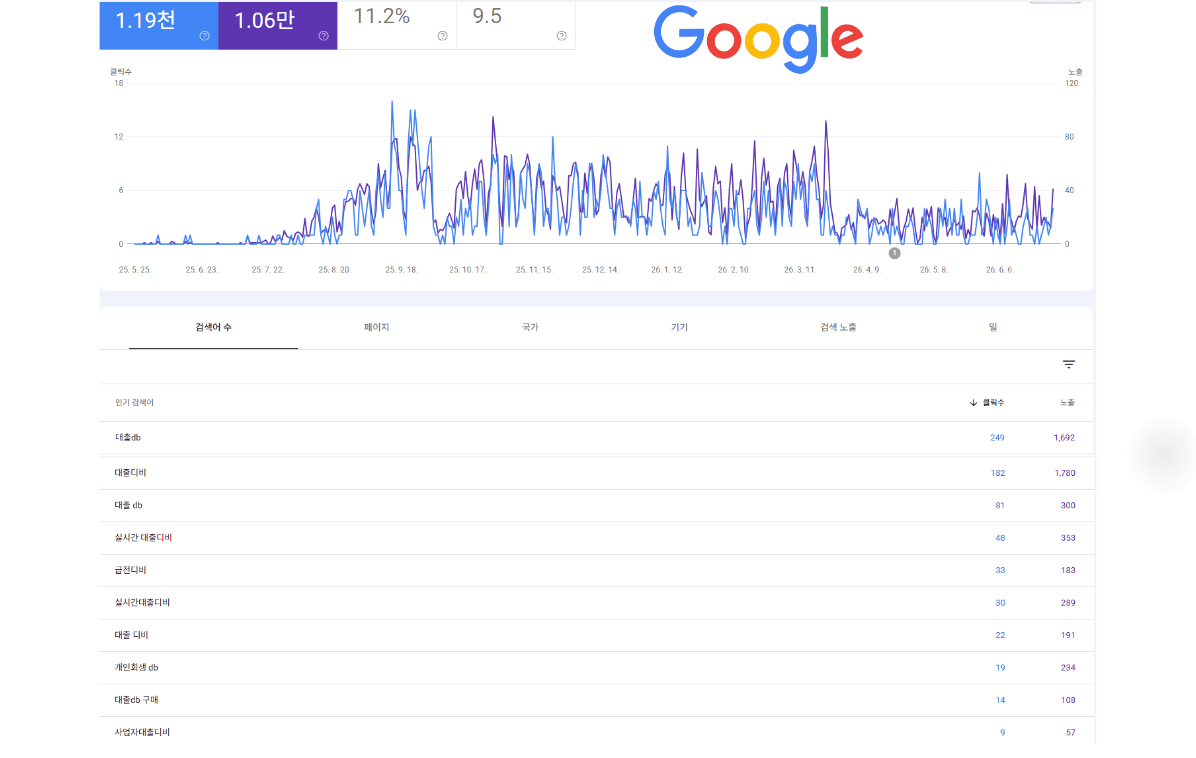Screen dimensions: 1196x758
Task: Enable the 11.2% average CTR metric card
Action: 397,25
